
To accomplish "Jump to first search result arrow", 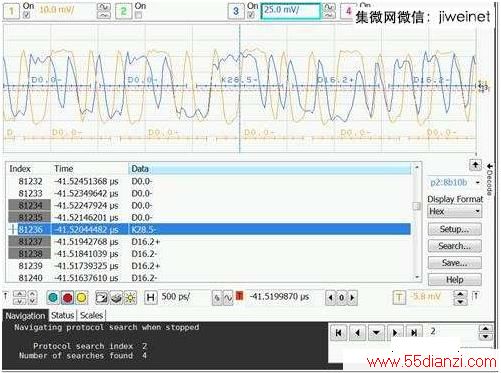I will pos(338,332).
